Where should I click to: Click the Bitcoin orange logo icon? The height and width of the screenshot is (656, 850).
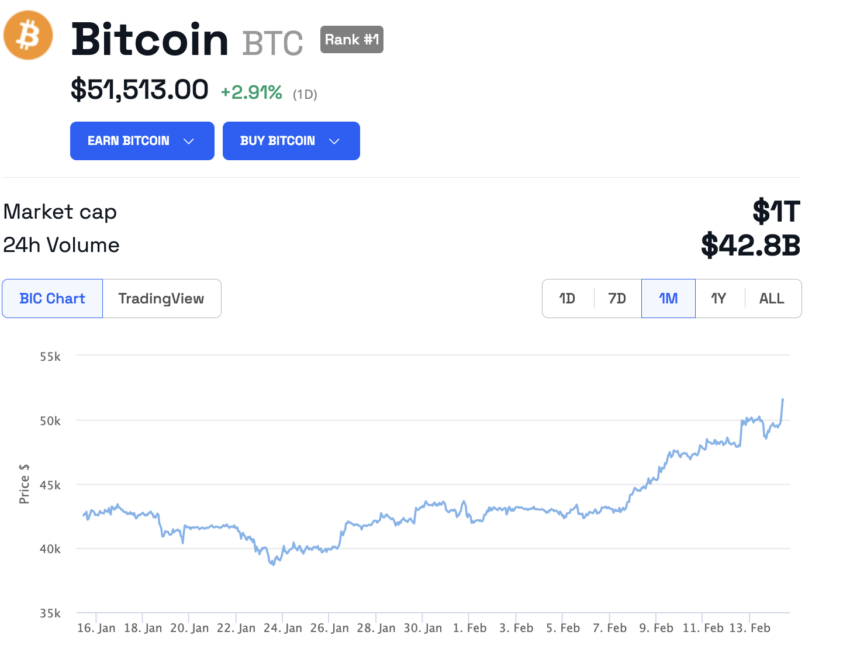(x=28, y=35)
